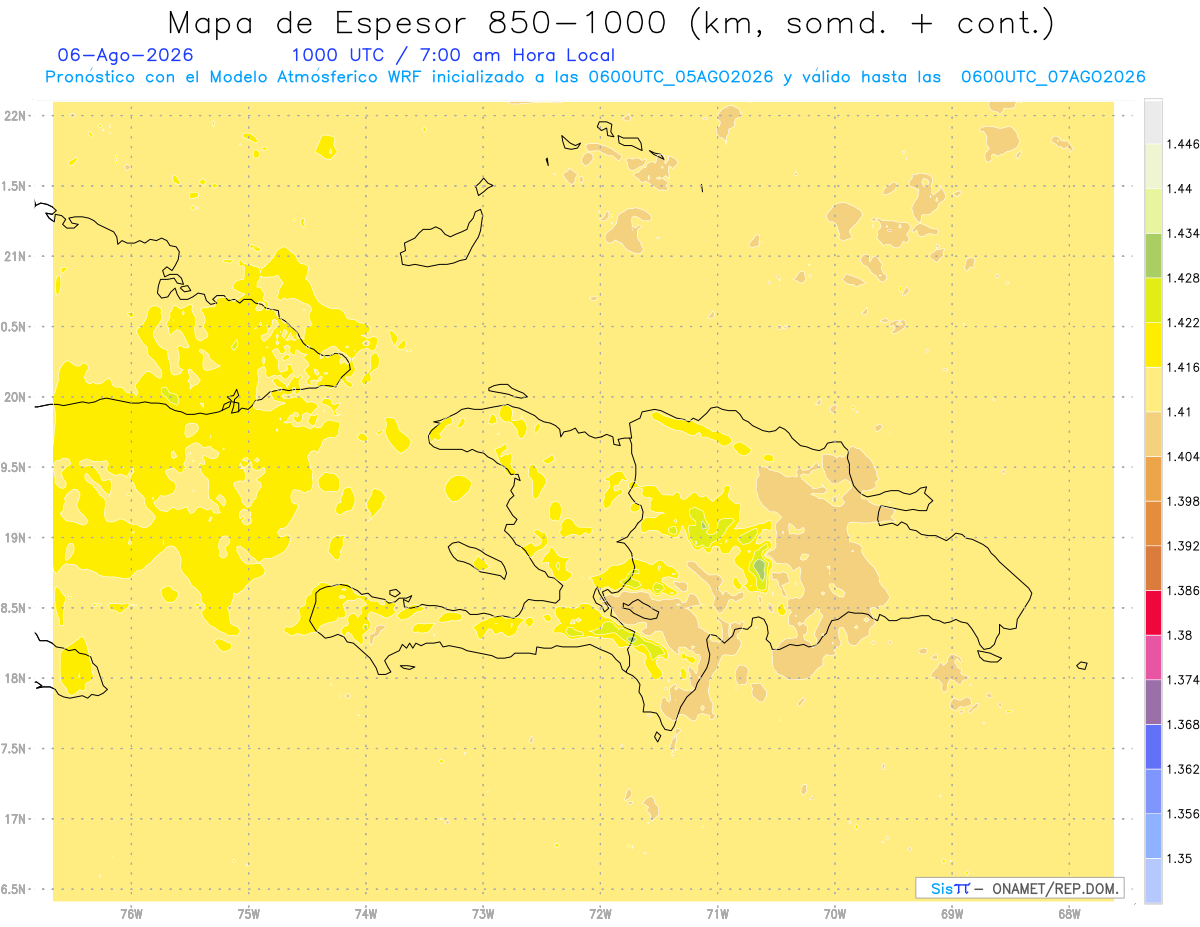
Task: Click the 1.392 colorbar value
Action: (x=1184, y=546)
